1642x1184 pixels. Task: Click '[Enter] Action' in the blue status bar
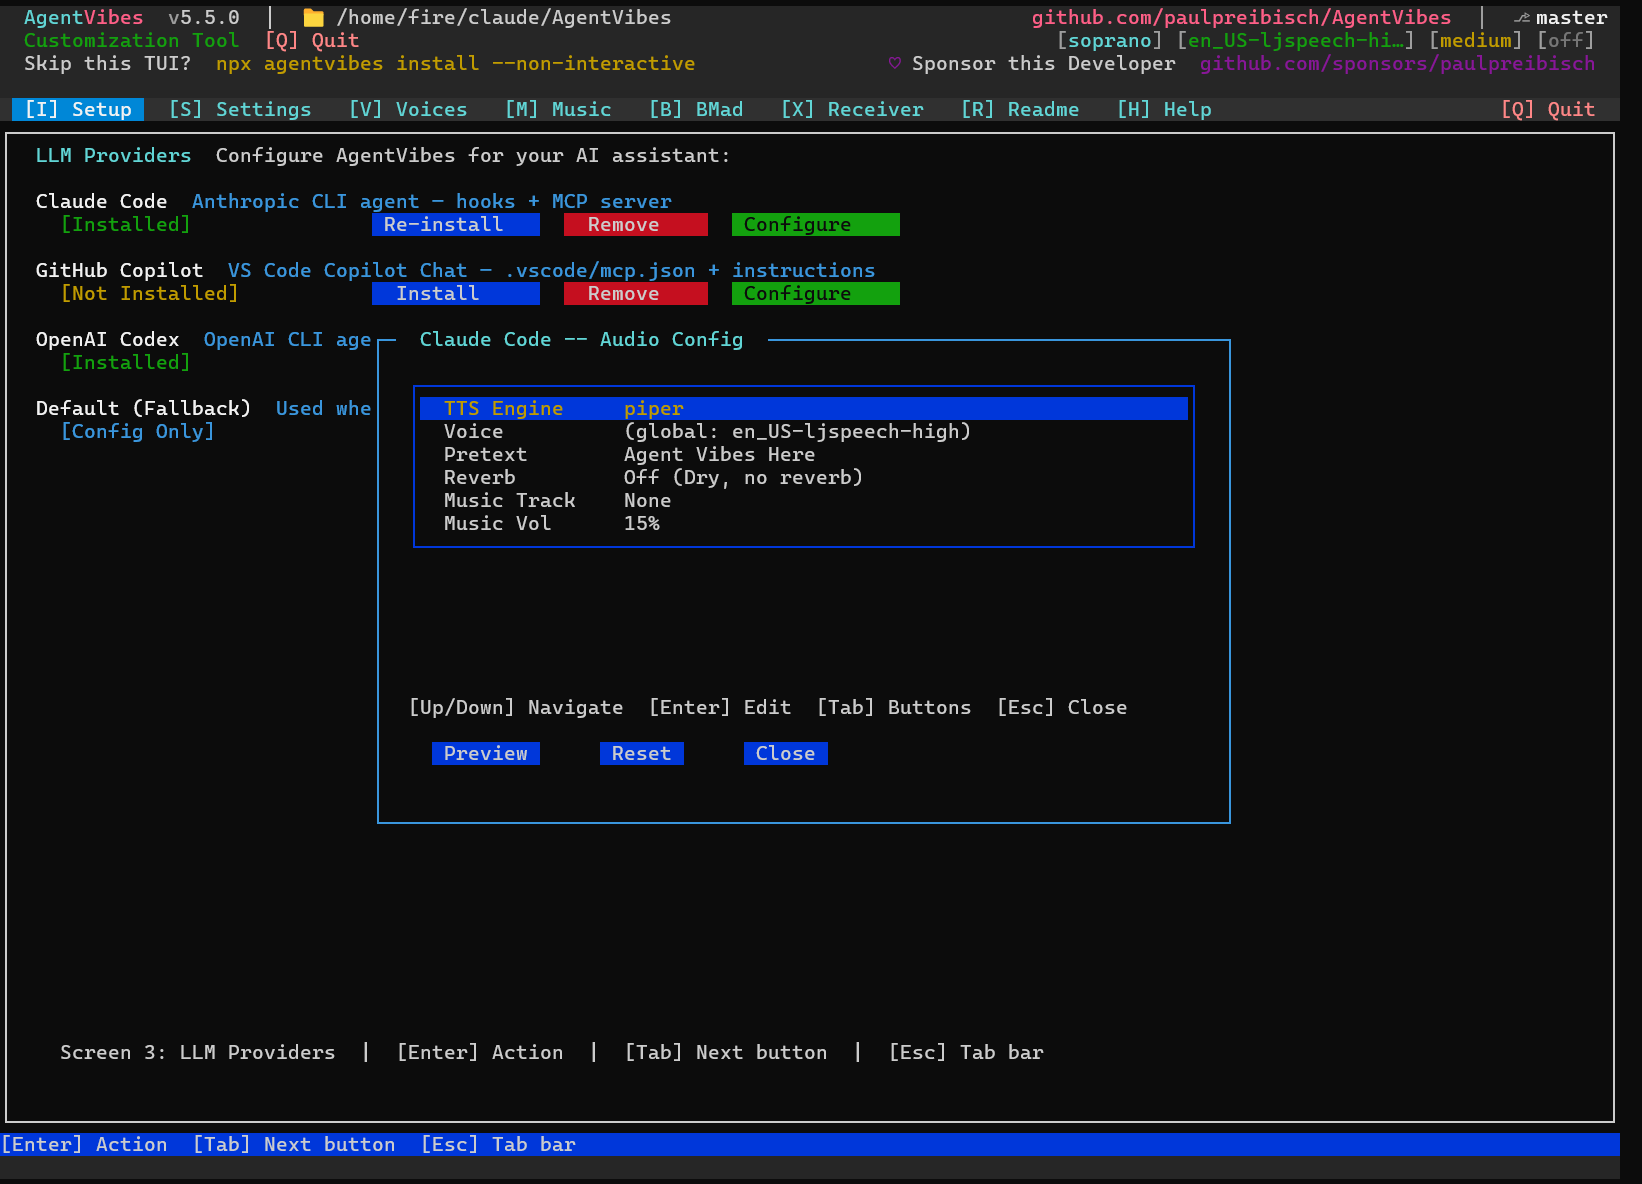pos(84,1144)
